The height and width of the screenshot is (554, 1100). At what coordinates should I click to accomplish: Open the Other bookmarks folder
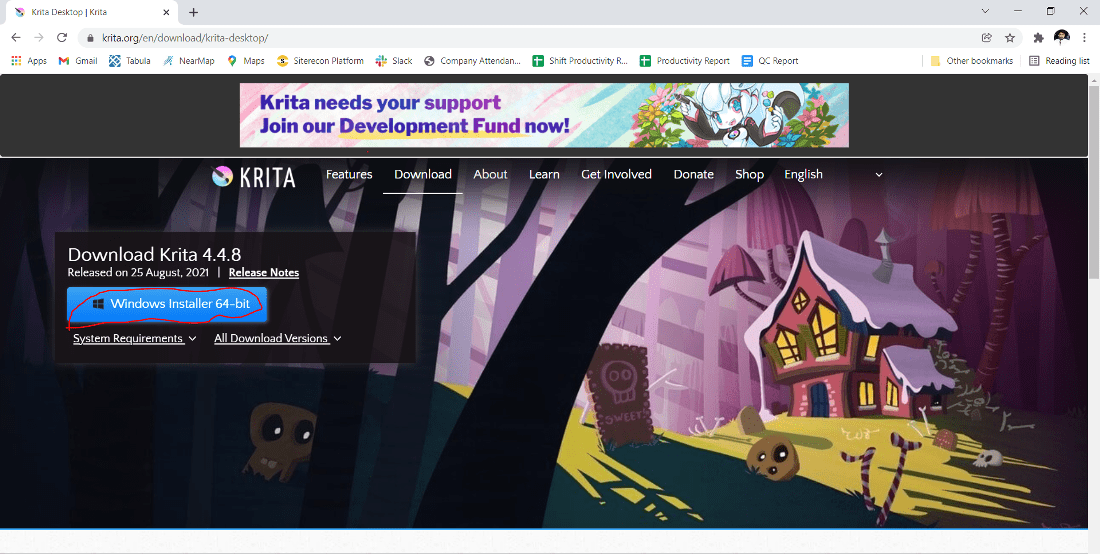coord(972,61)
